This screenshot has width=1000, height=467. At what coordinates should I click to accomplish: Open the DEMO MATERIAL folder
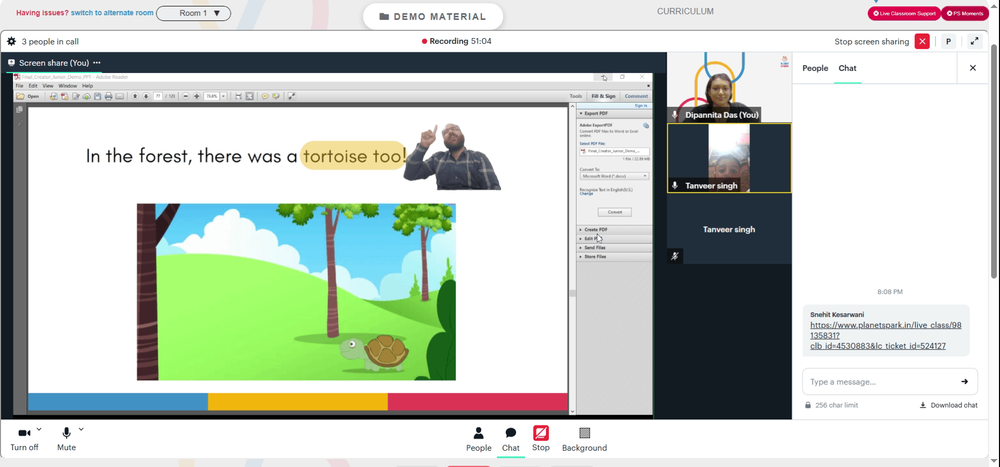click(x=432, y=17)
